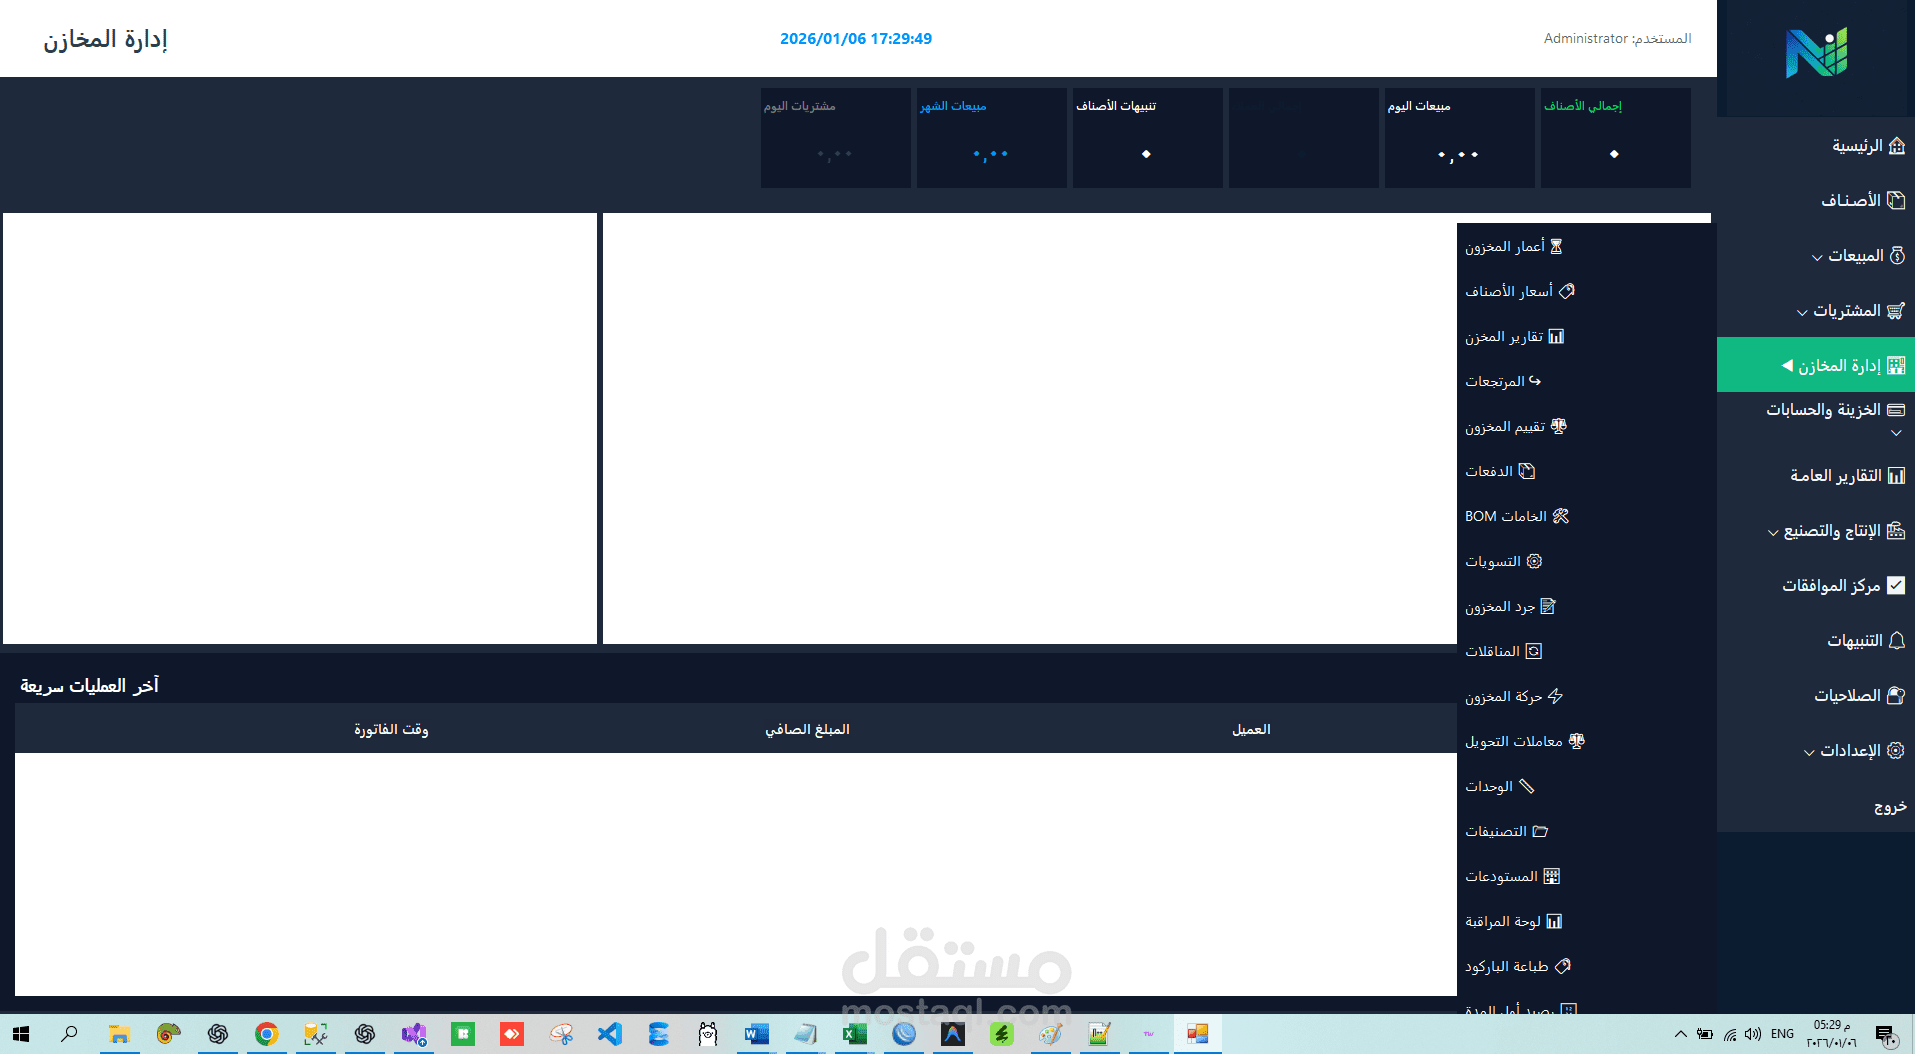The width and height of the screenshot is (1915, 1054).
Task: Open لوحة المراقبة dashboard icon
Action: pos(1554,921)
